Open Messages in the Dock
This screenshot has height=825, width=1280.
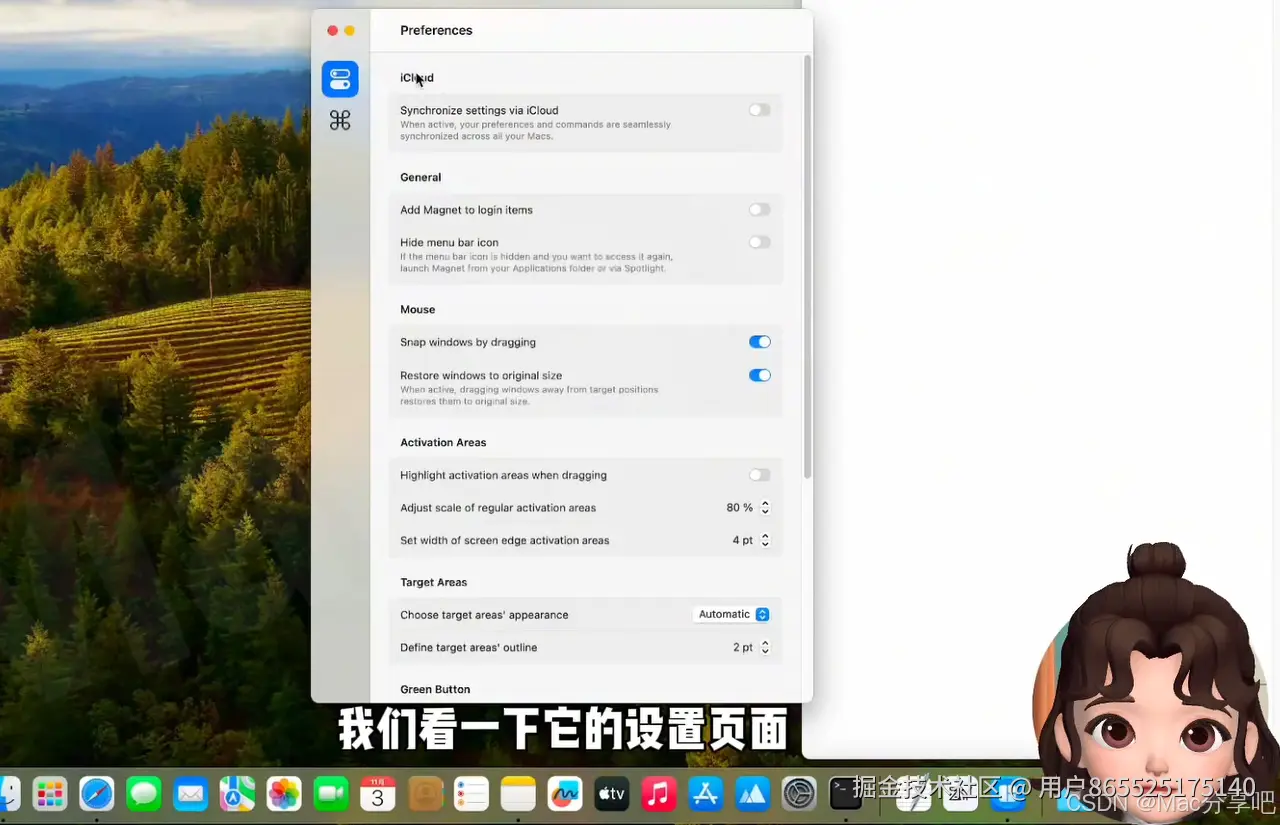click(144, 794)
